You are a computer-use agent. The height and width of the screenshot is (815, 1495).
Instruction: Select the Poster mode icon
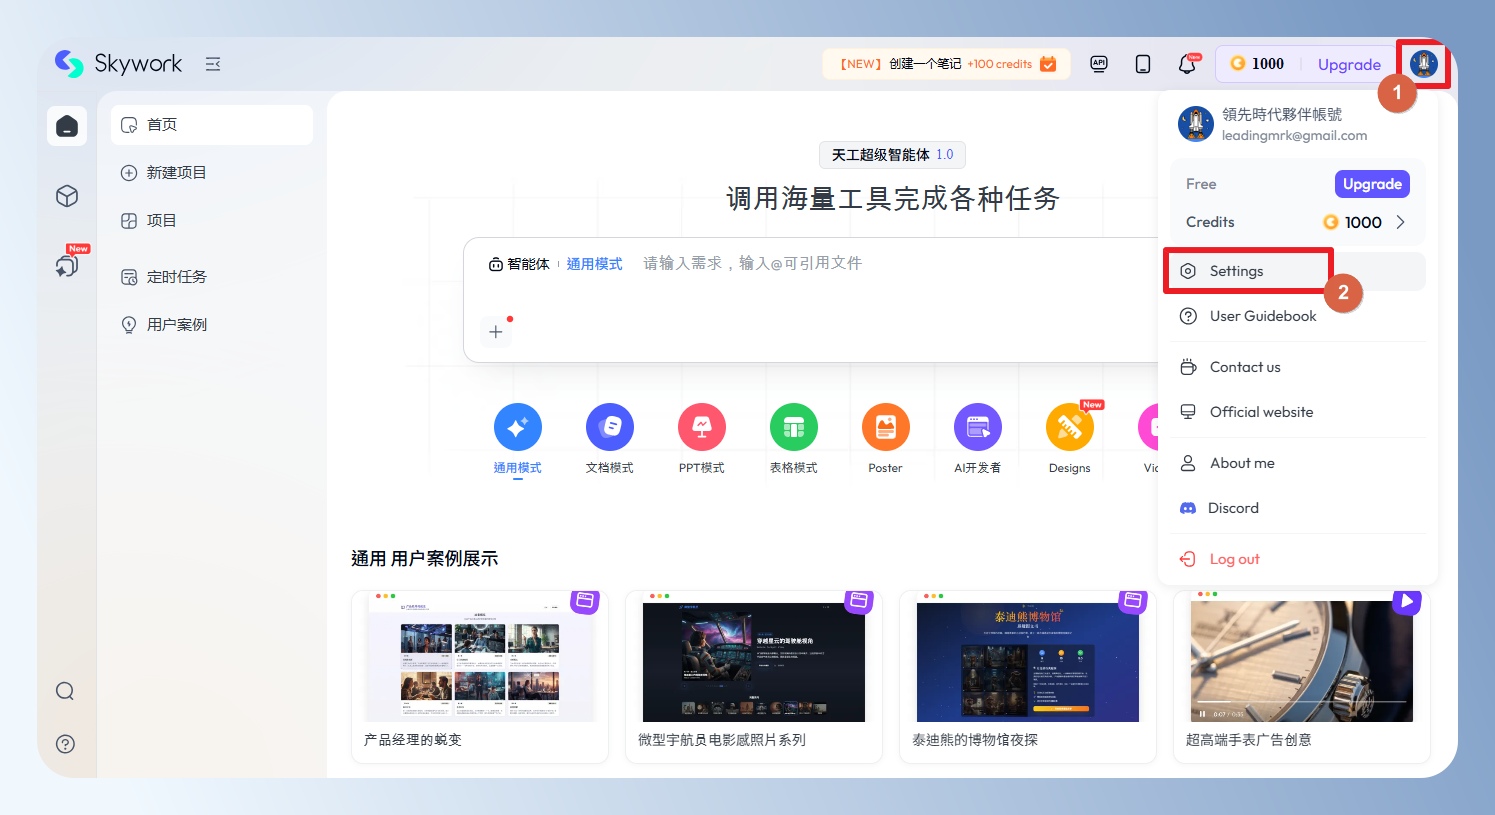885,428
